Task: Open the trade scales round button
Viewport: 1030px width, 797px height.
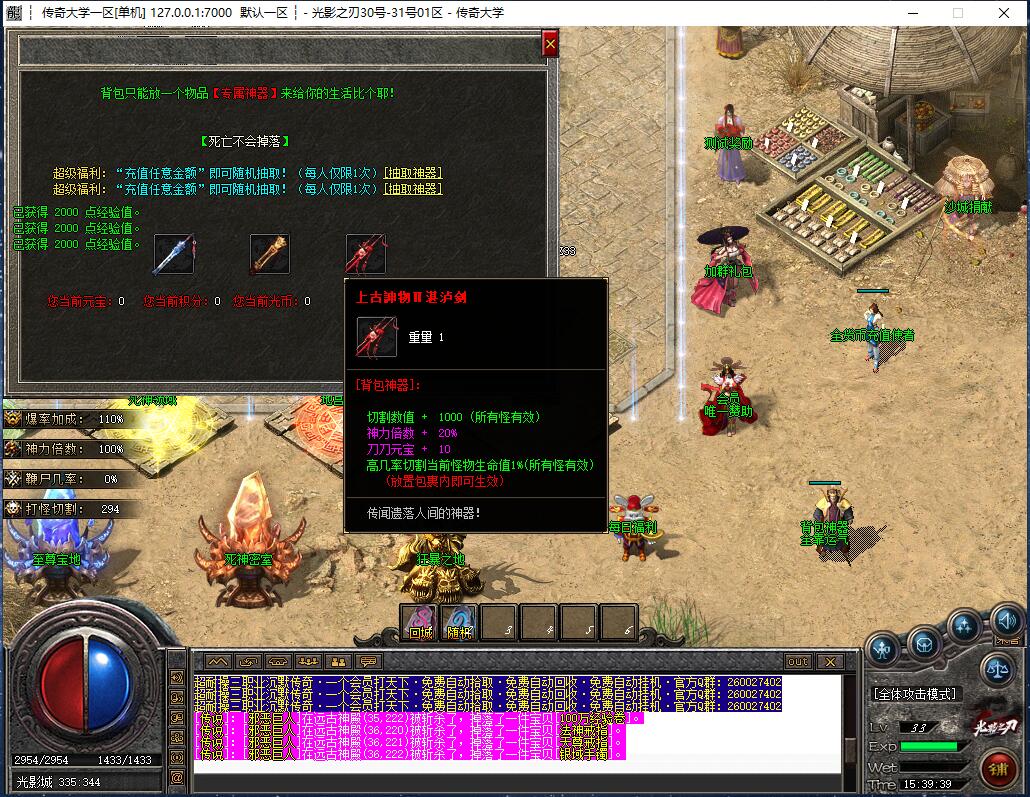Action: click(x=997, y=670)
